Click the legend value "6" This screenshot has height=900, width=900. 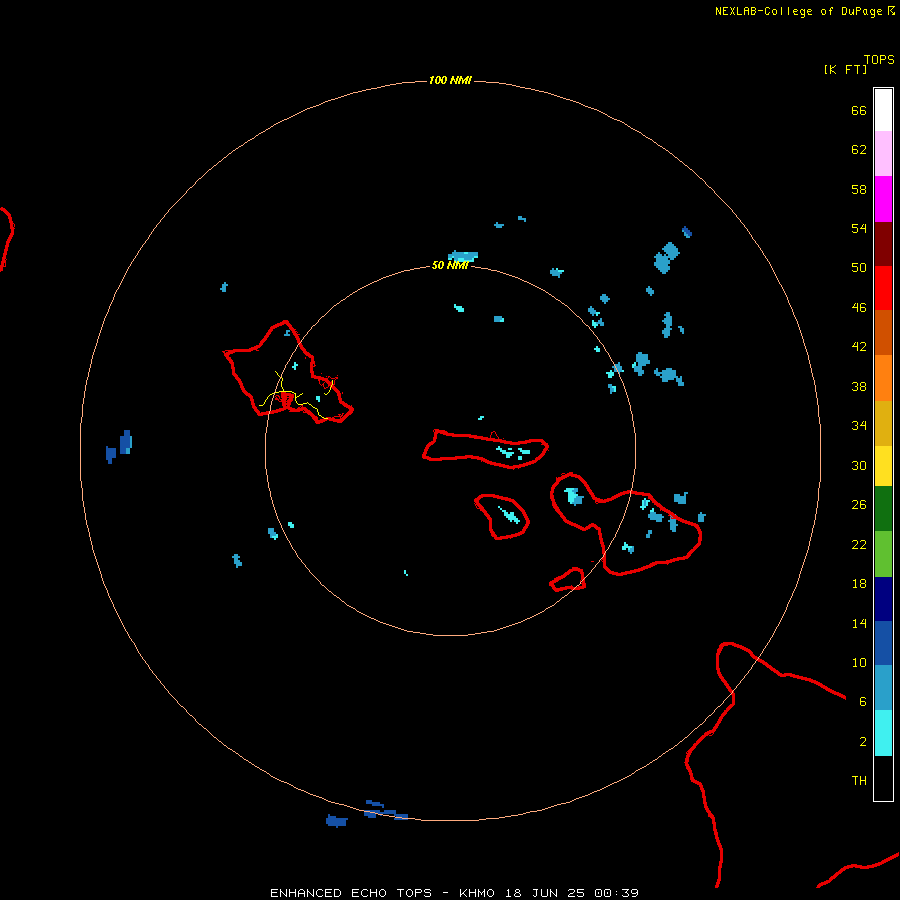tap(862, 701)
